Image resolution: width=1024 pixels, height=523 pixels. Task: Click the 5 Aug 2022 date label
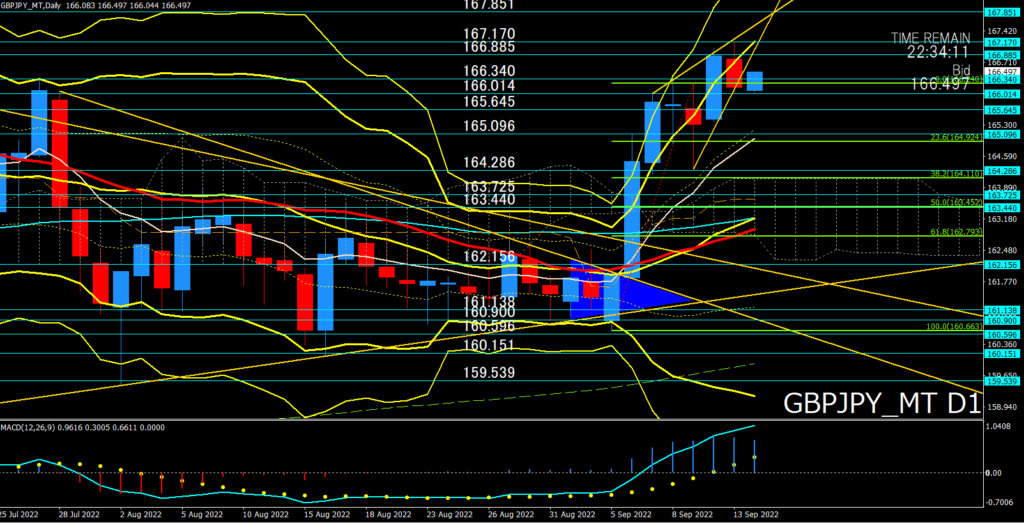tap(202, 515)
